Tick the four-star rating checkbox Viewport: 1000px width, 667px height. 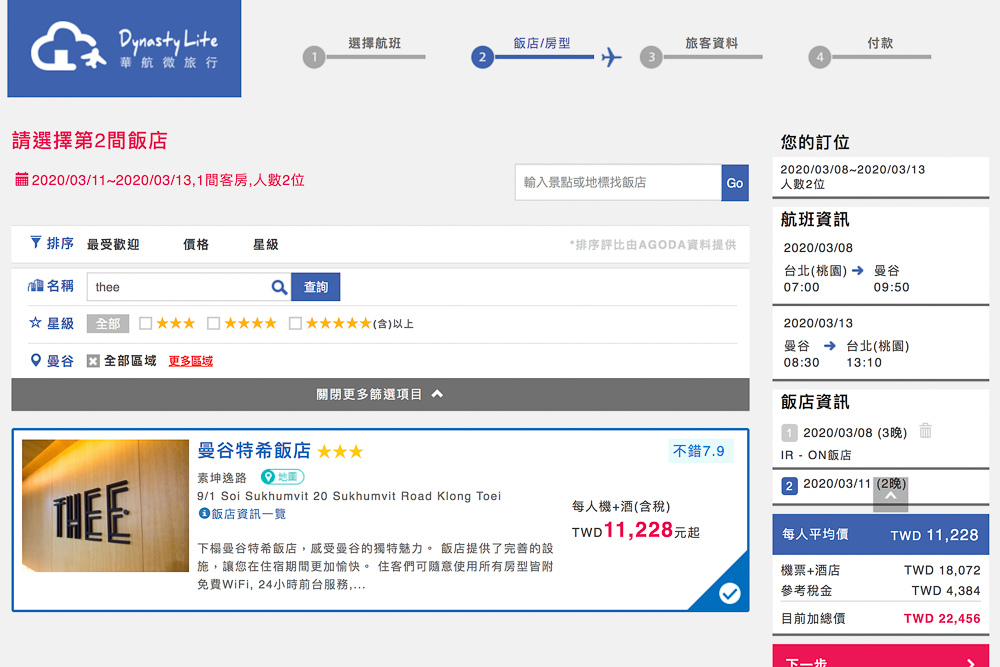pos(214,323)
